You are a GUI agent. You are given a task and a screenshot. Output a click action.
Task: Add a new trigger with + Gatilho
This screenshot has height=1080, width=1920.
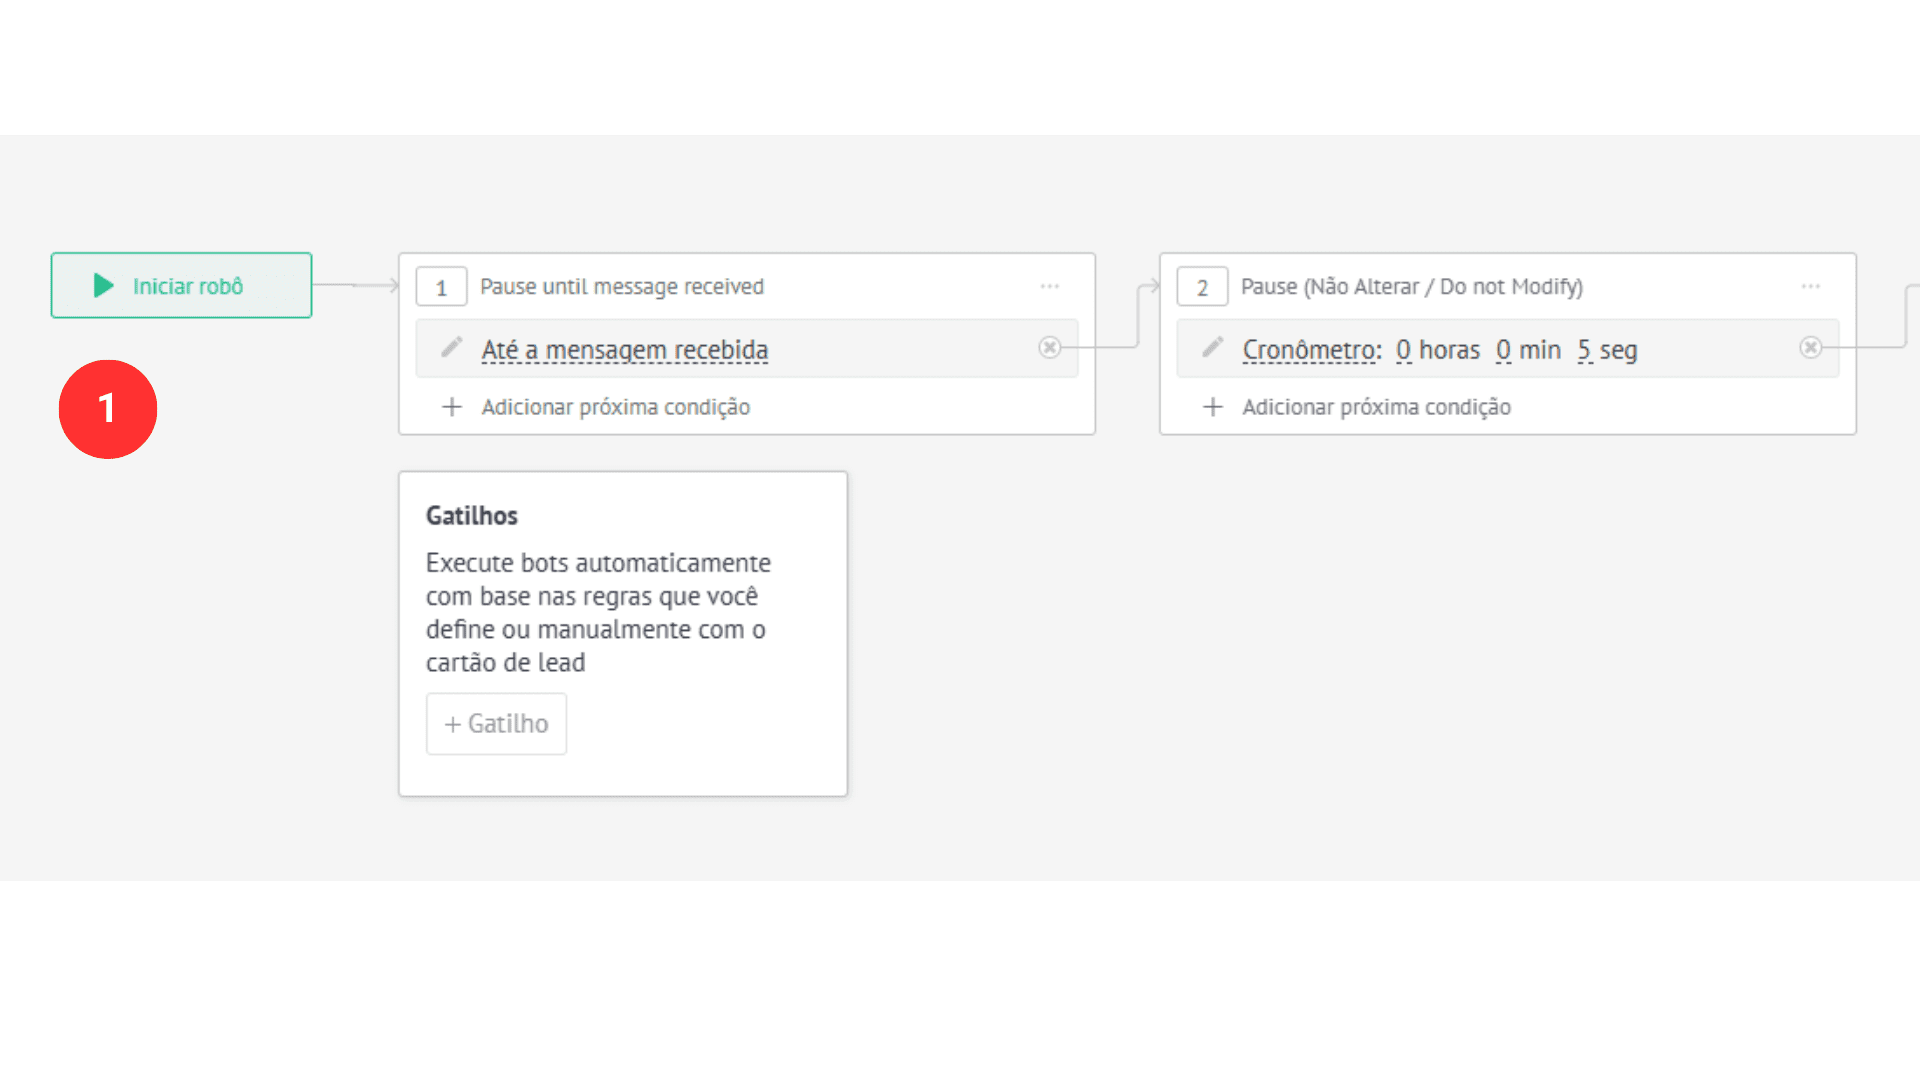coord(496,723)
